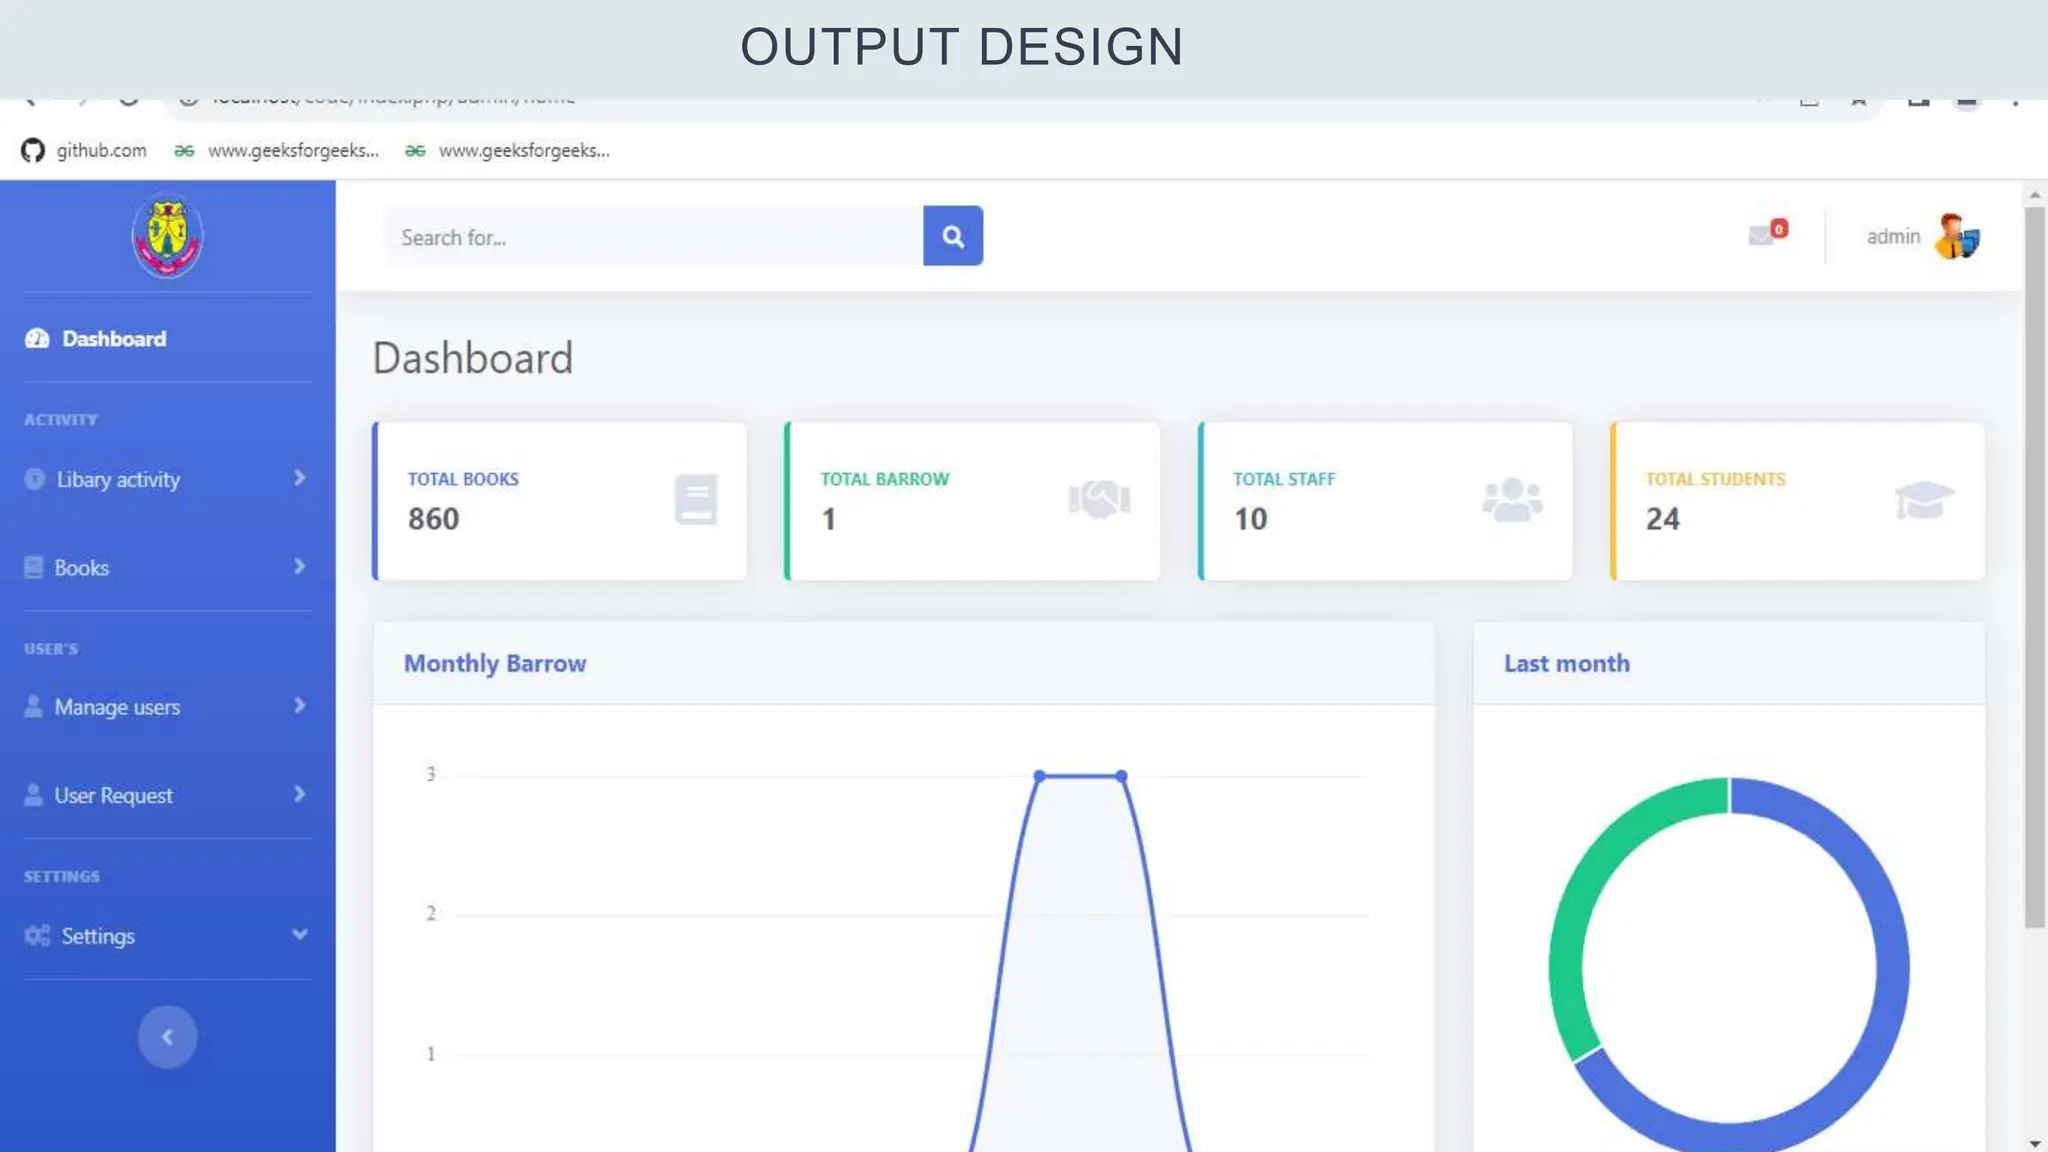The image size is (2048, 1152).
Task: Click the scrollbar down arrow
Action: [2035, 1143]
